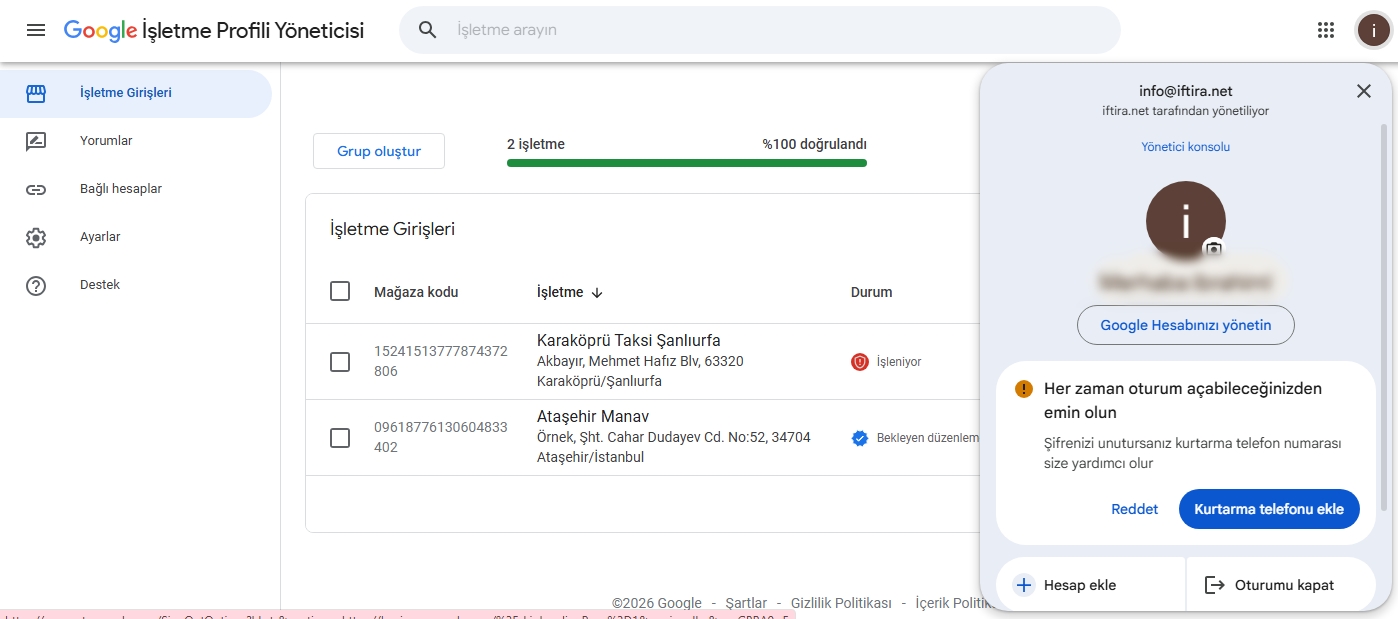Open the Gizlilik Politikası footer link
The width and height of the screenshot is (1398, 619).
(x=841, y=603)
